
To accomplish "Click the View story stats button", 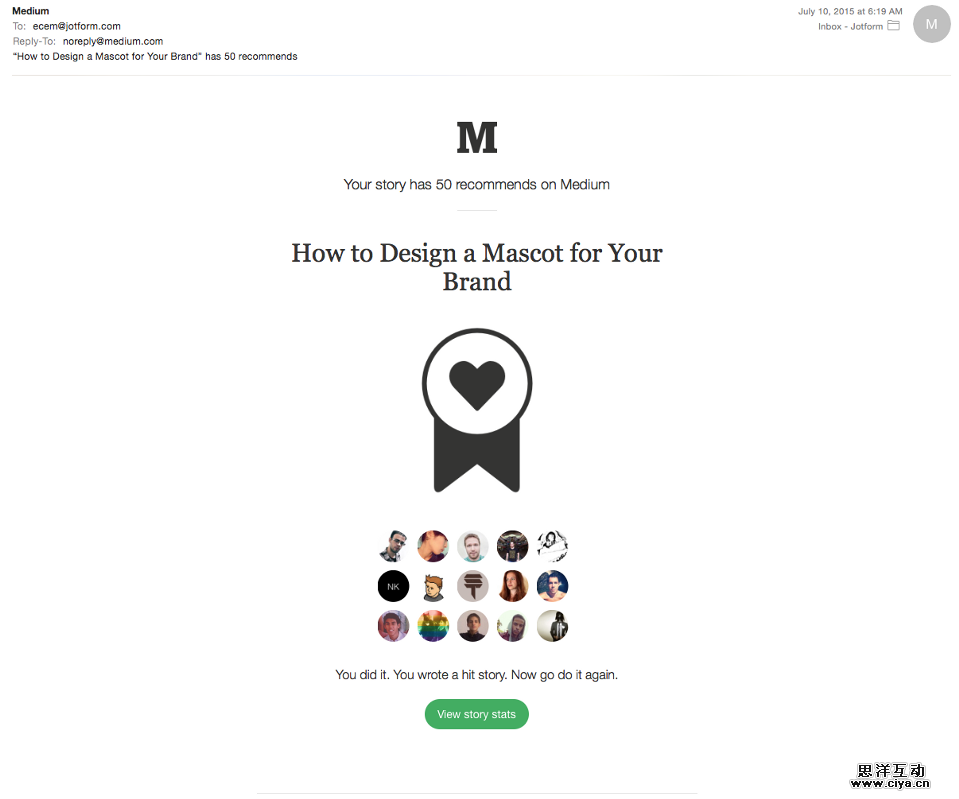I will [476, 714].
